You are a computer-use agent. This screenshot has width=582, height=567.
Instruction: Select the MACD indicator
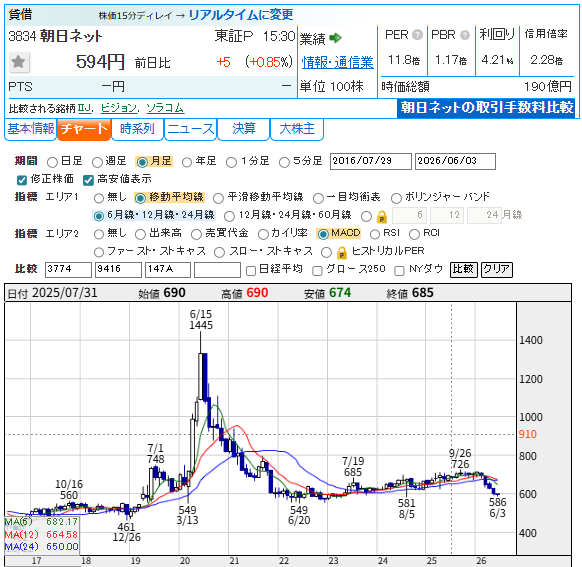pos(323,234)
